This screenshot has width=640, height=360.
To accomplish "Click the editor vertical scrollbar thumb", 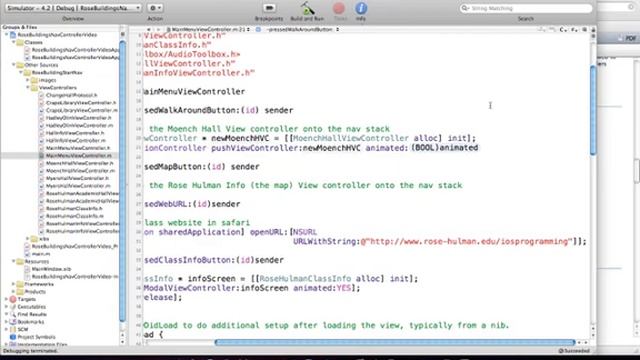I will coord(593,110).
